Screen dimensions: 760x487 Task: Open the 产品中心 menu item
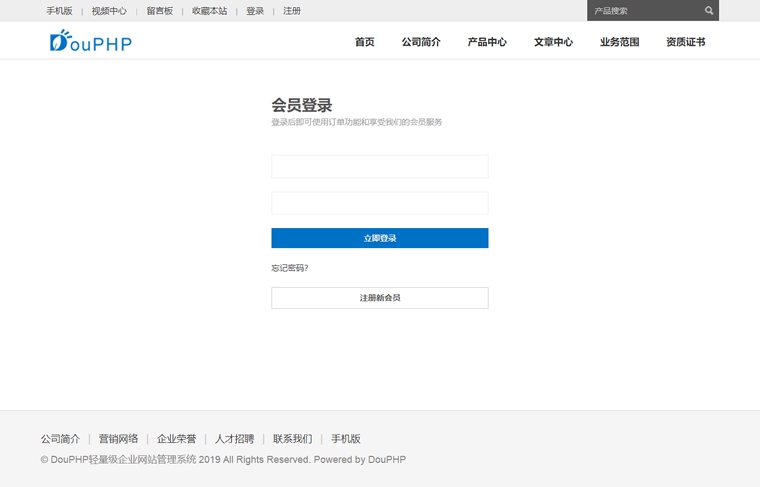click(487, 42)
